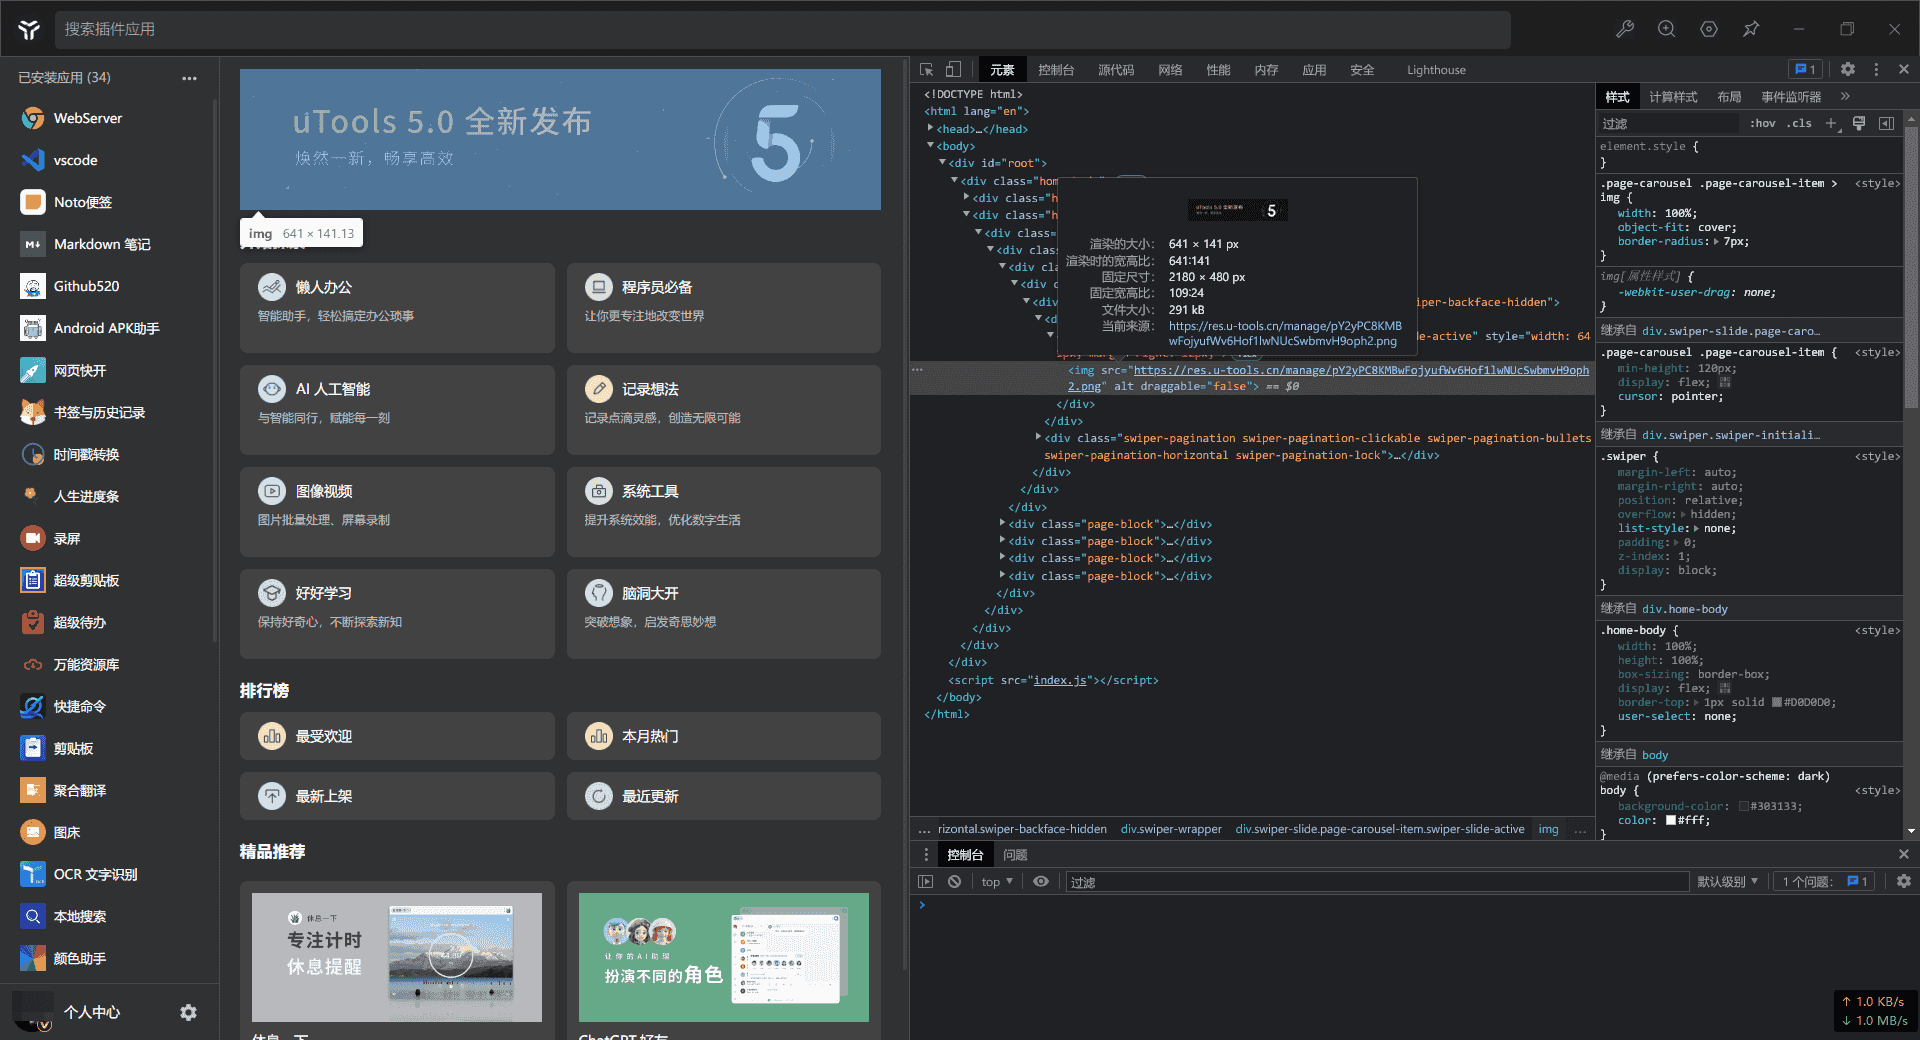Viewport: 1920px width, 1040px height.
Task: Clear the console with the ban icon
Action: 955,881
